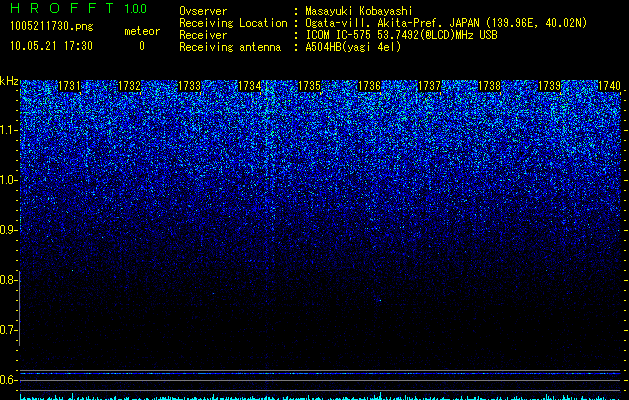Click the HROFFT 1.0.0 title text
Image resolution: width=629 pixels, height=400 pixels.
79,8
